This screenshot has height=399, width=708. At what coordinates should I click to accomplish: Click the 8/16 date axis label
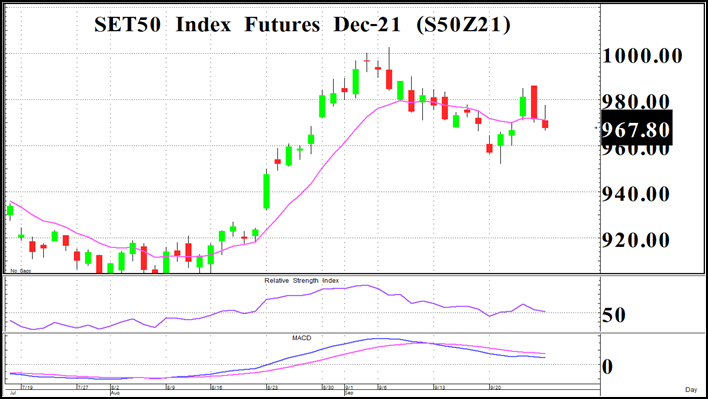[x=216, y=387]
